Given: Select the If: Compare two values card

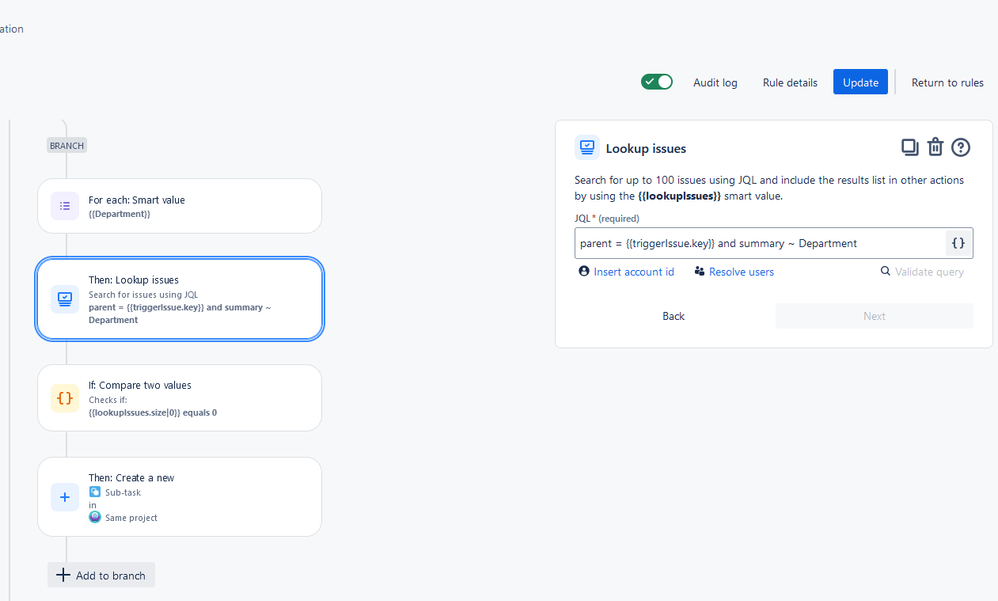Looking at the screenshot, I should (x=179, y=399).
